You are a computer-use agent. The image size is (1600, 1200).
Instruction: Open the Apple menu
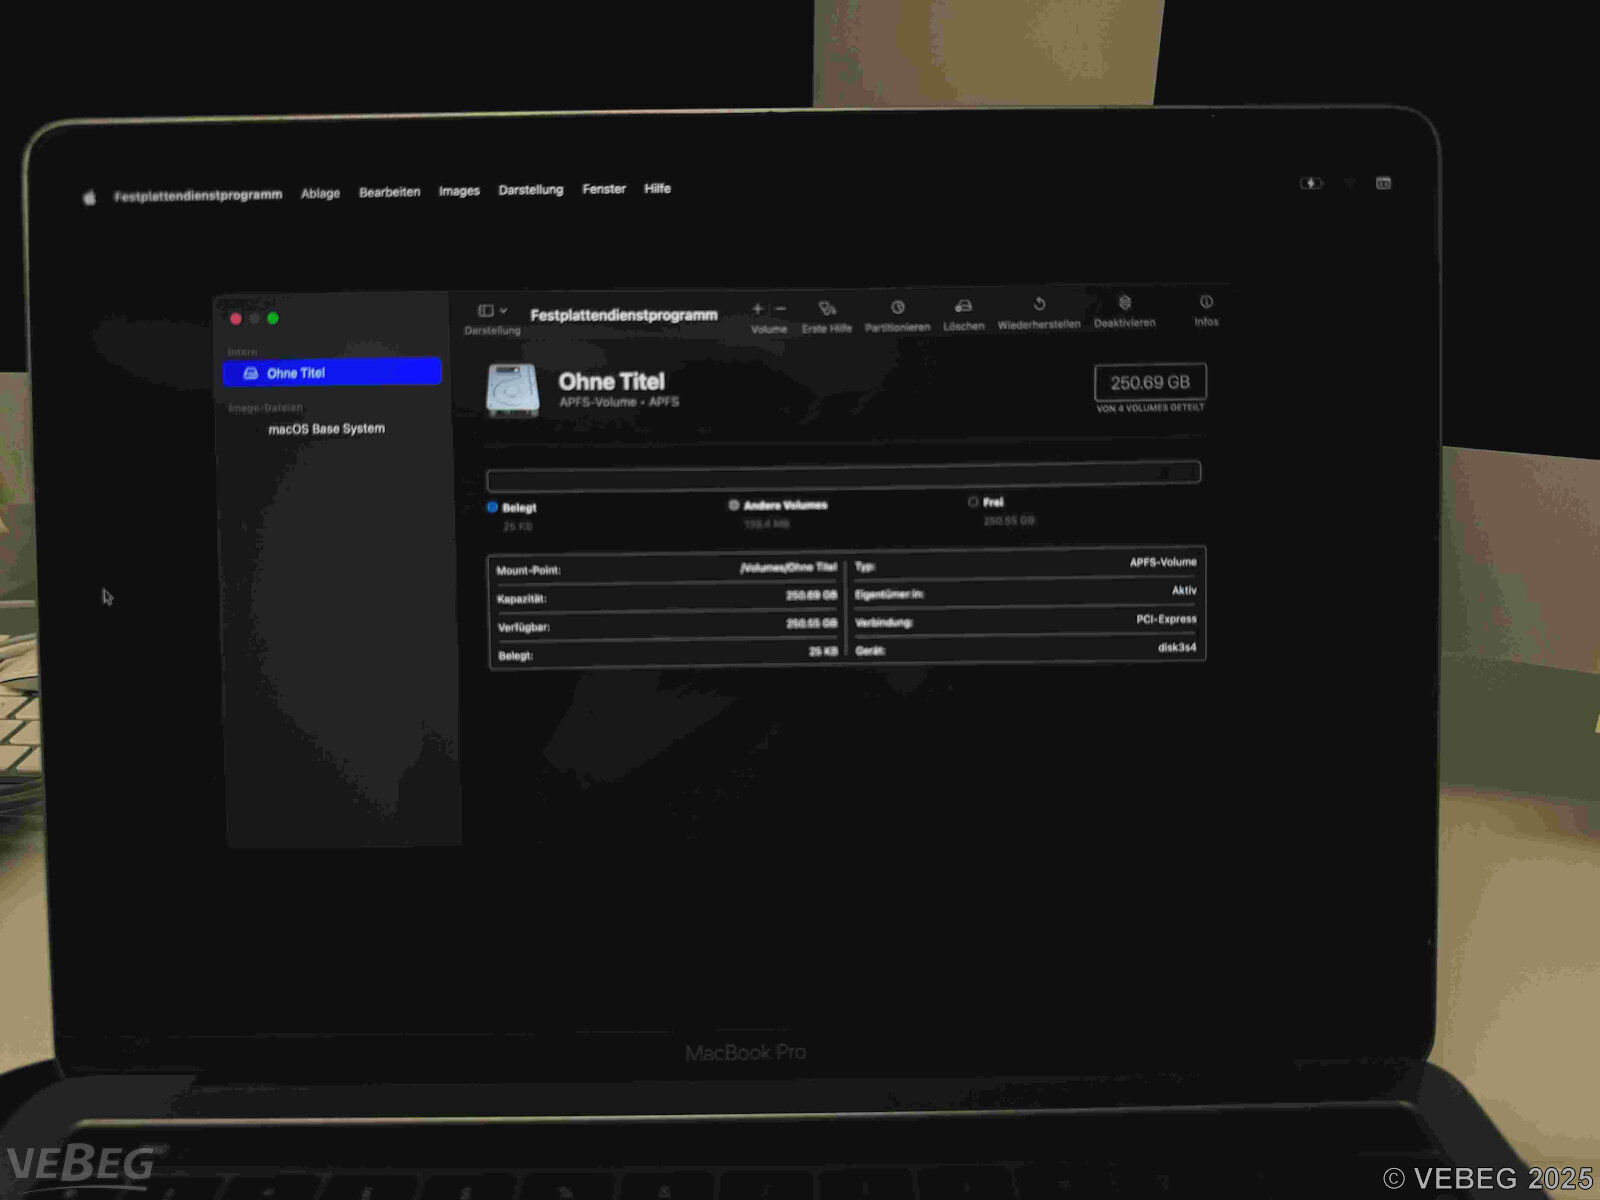[x=89, y=197]
